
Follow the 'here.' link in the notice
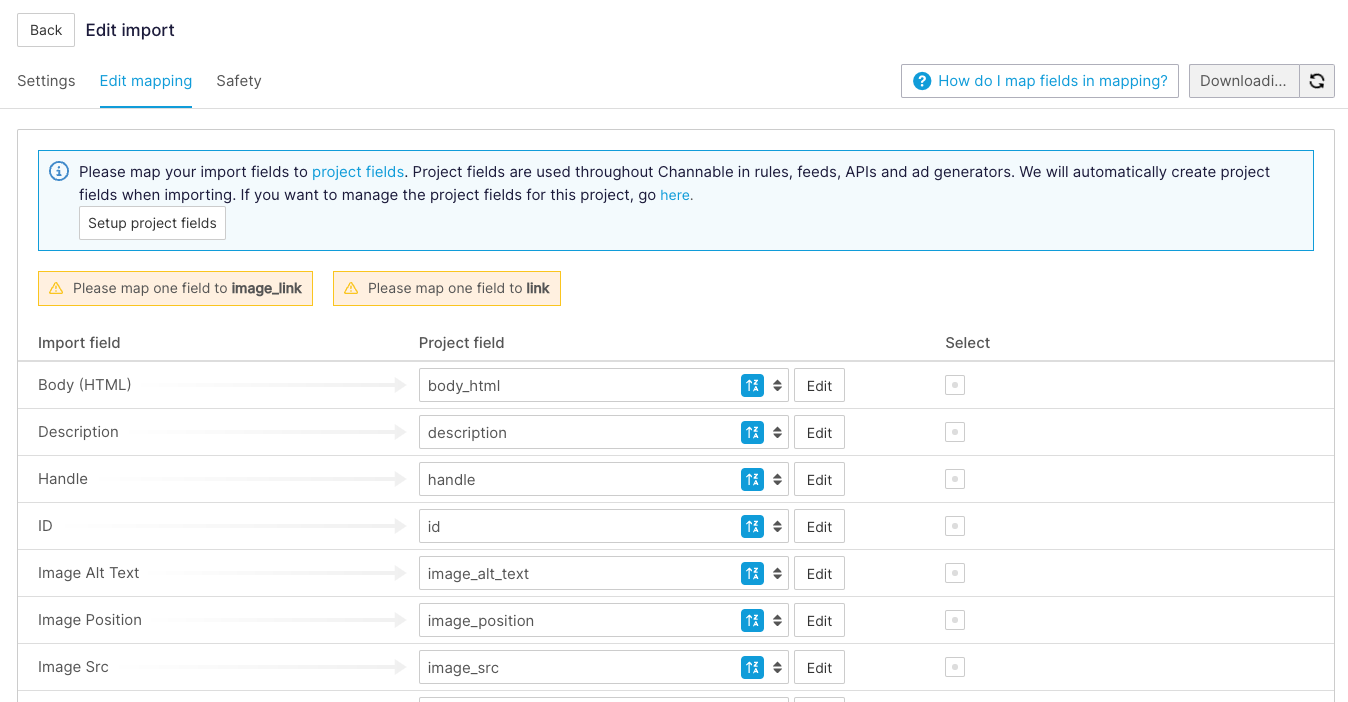[x=677, y=195]
